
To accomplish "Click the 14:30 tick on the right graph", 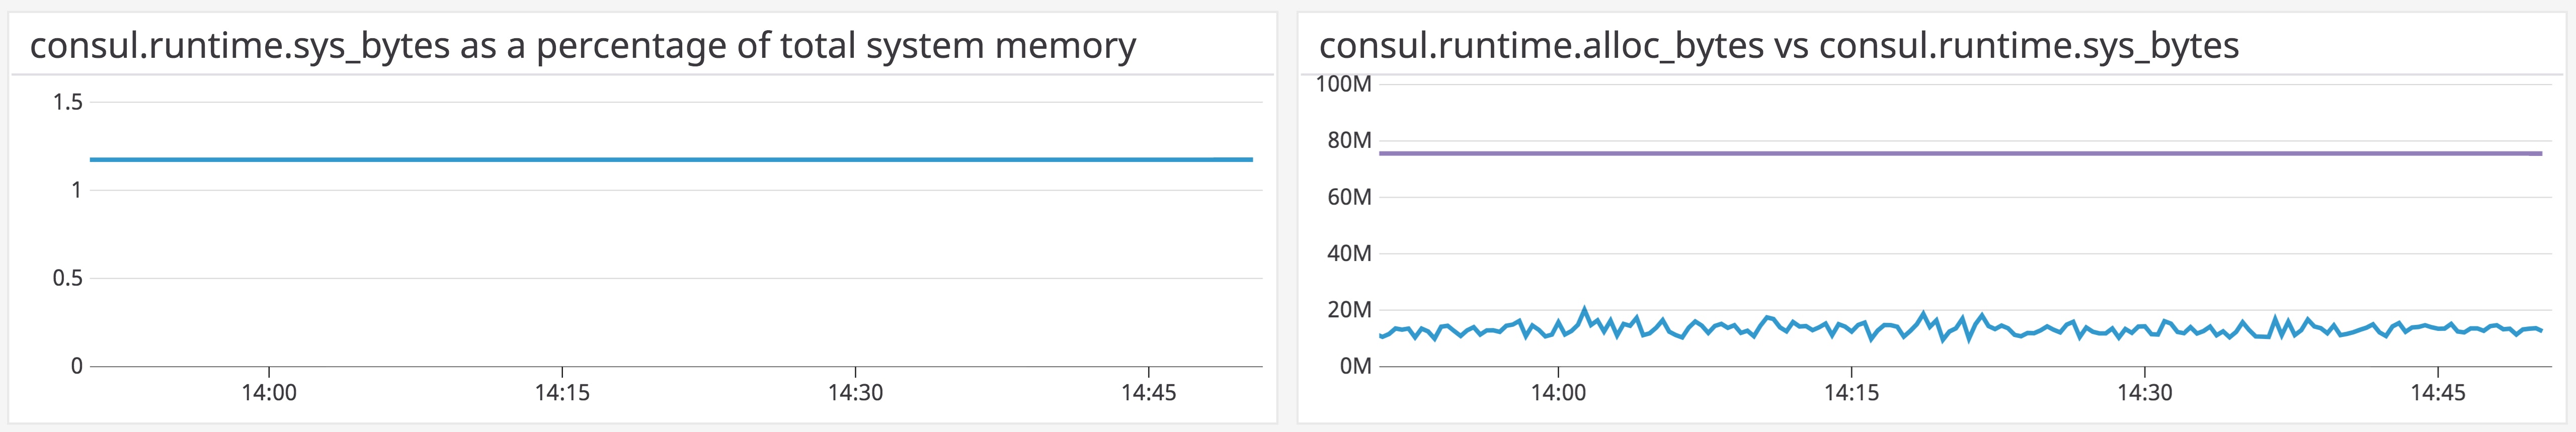I will [x=2144, y=393].
